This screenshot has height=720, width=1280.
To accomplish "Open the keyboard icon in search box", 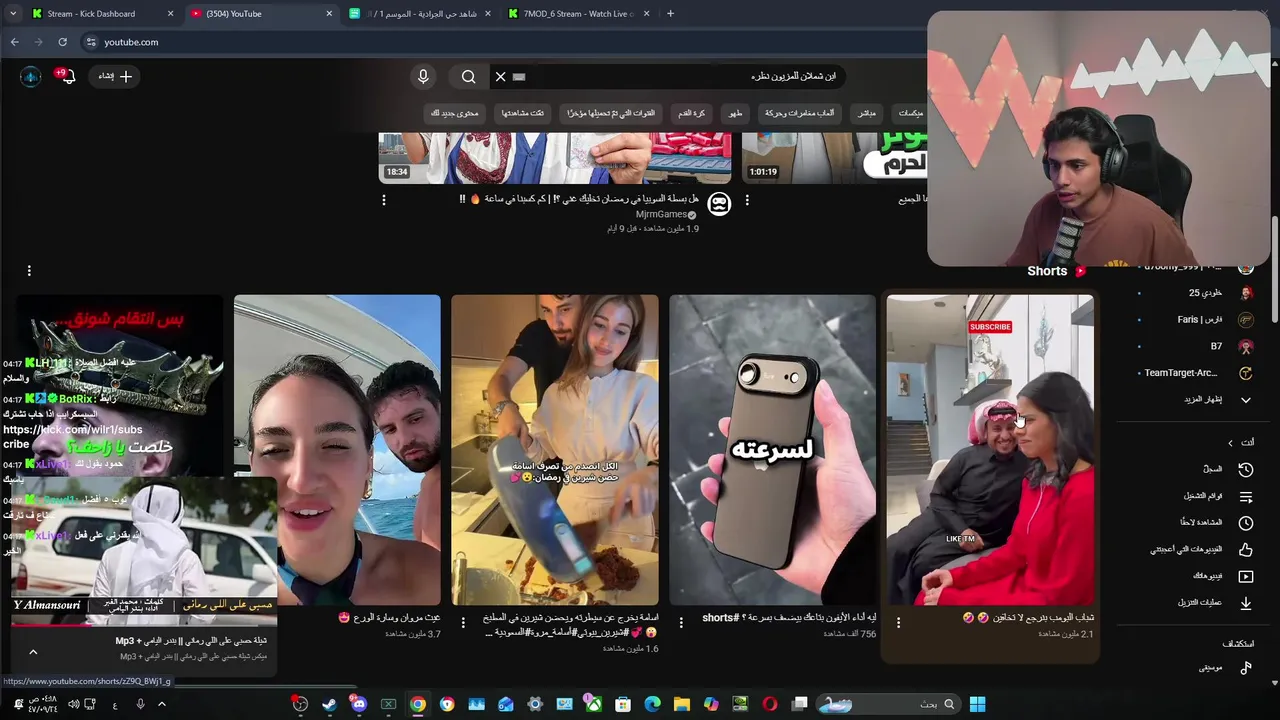I will coord(519,76).
